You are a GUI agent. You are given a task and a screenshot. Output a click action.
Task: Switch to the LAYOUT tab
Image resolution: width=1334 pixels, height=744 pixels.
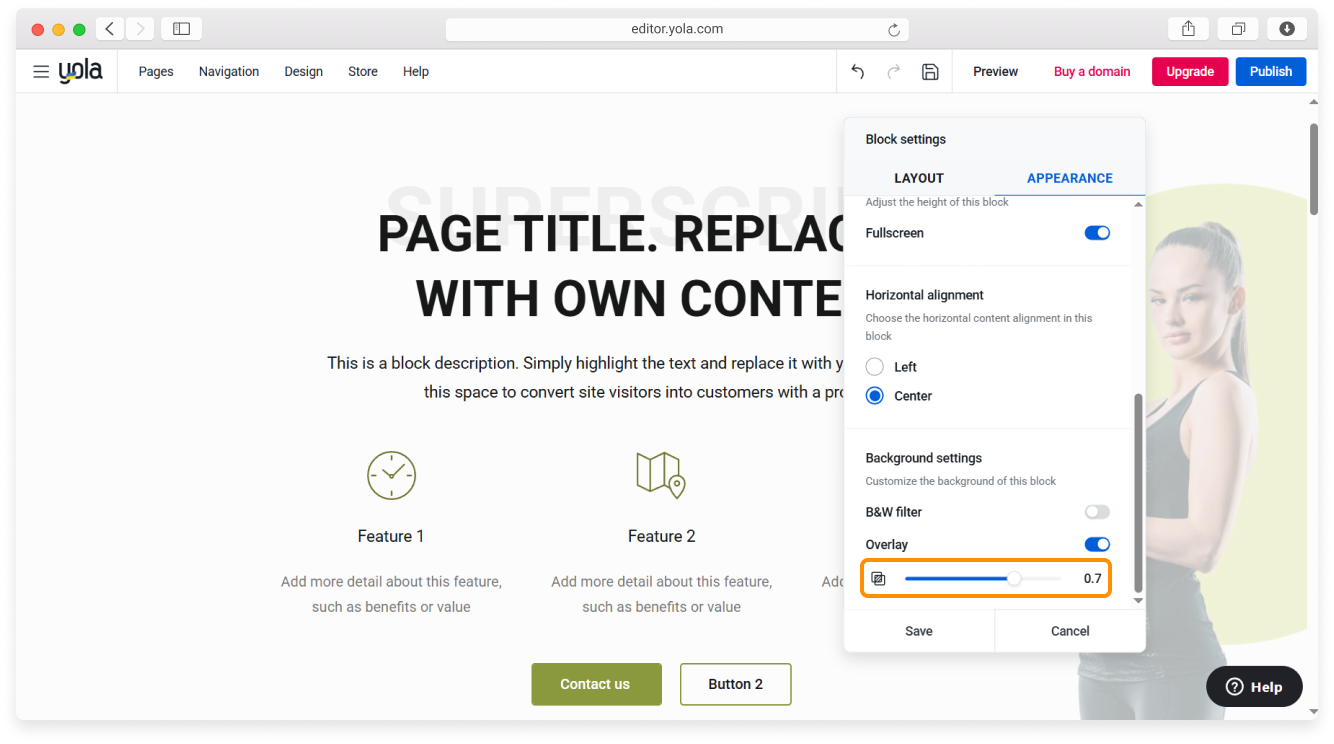click(919, 178)
